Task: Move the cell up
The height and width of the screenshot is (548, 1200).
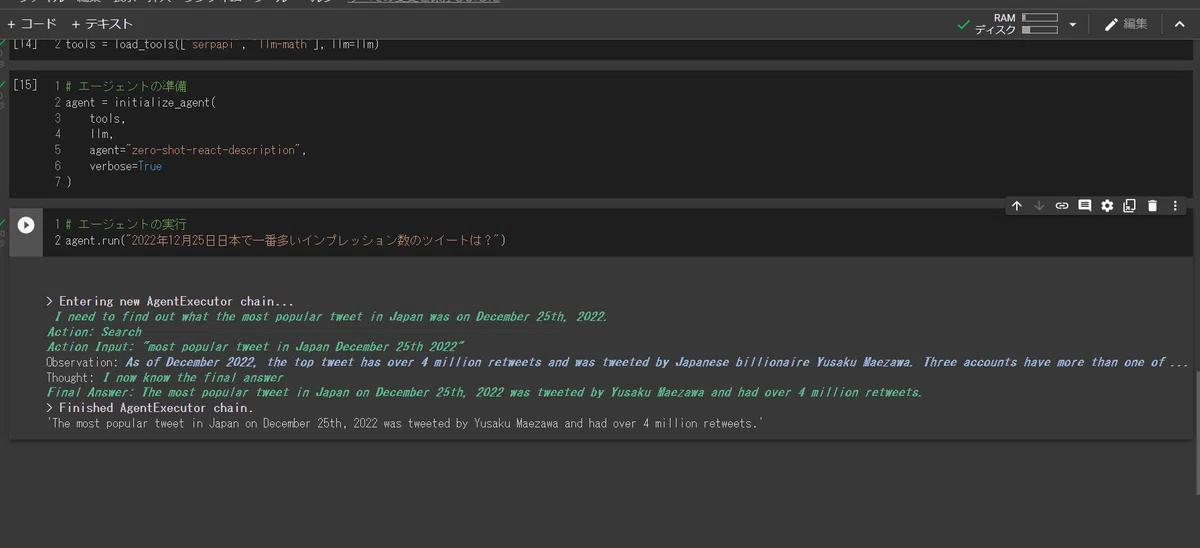Action: [1017, 206]
